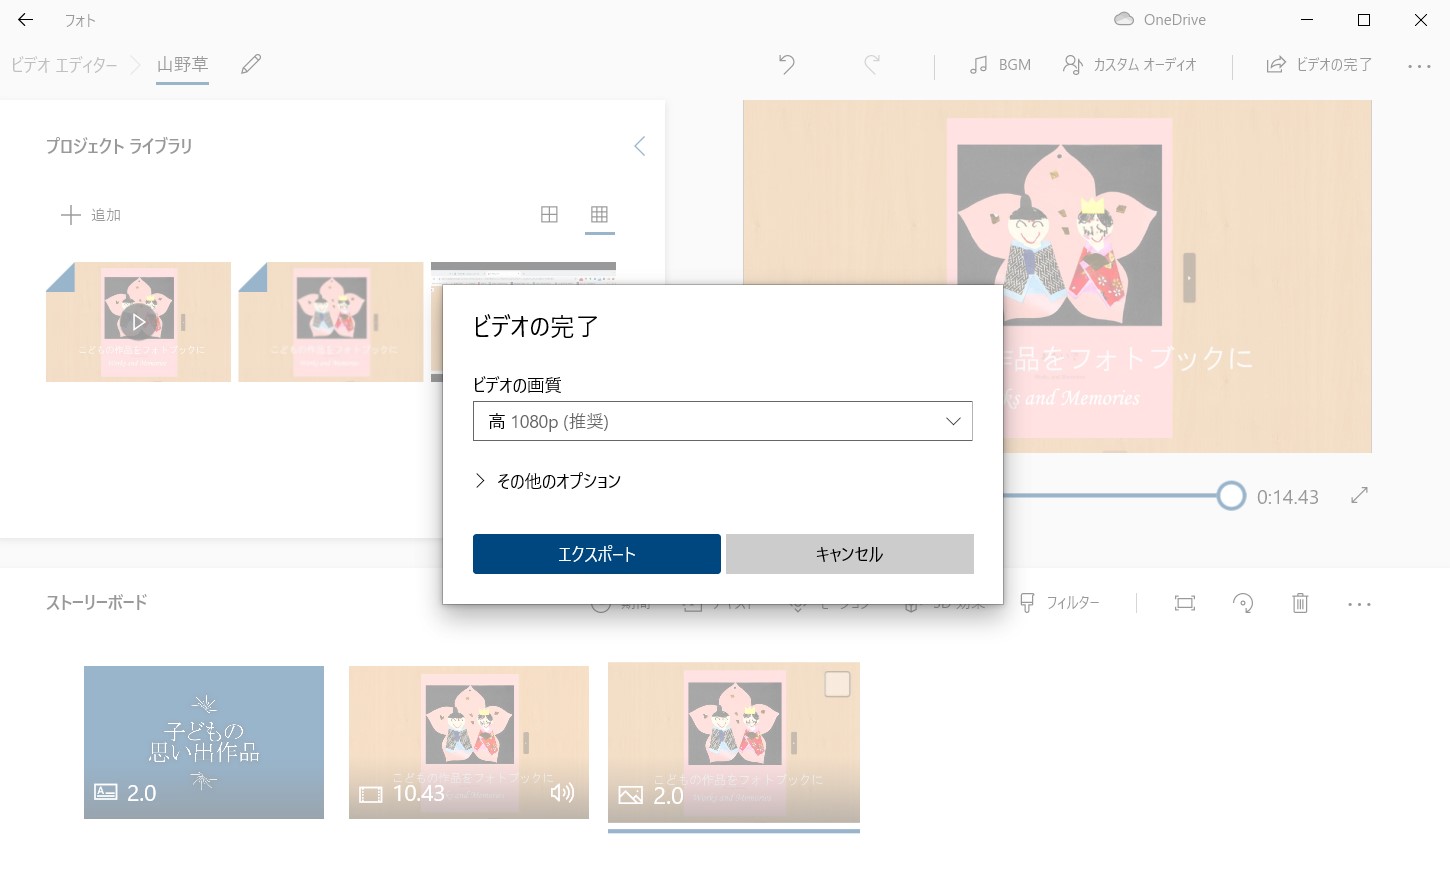Image resolution: width=1450 pixels, height=887 pixels.
Task: Expand その他のオプション section
Action: (x=548, y=481)
